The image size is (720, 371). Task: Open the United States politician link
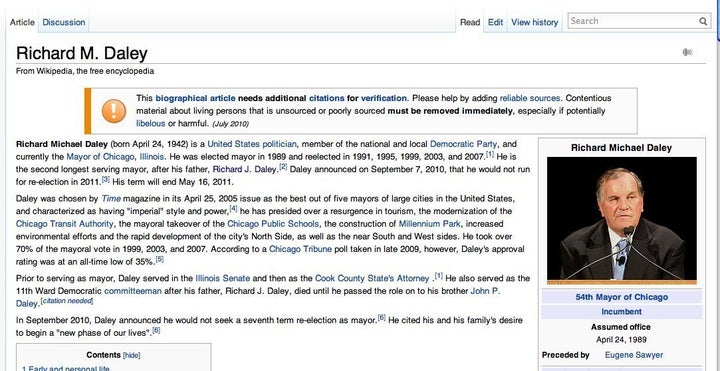[252, 144]
